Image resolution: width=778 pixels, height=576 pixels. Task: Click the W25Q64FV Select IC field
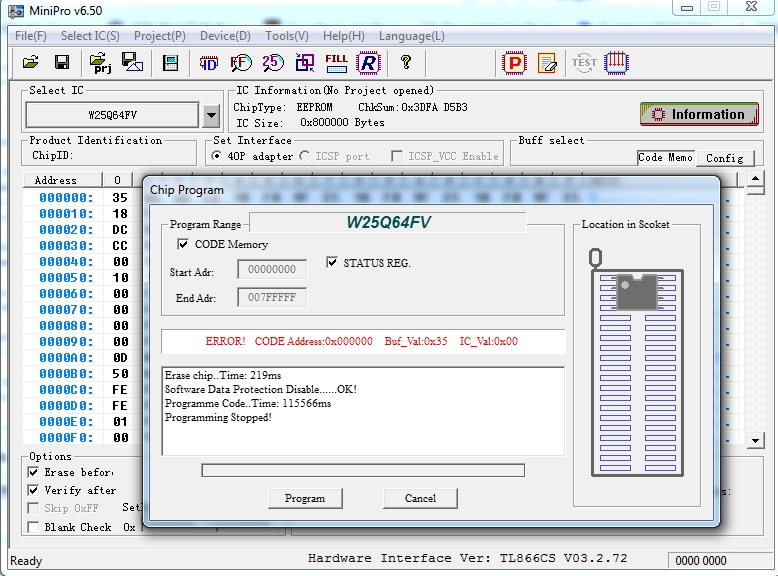(x=113, y=116)
